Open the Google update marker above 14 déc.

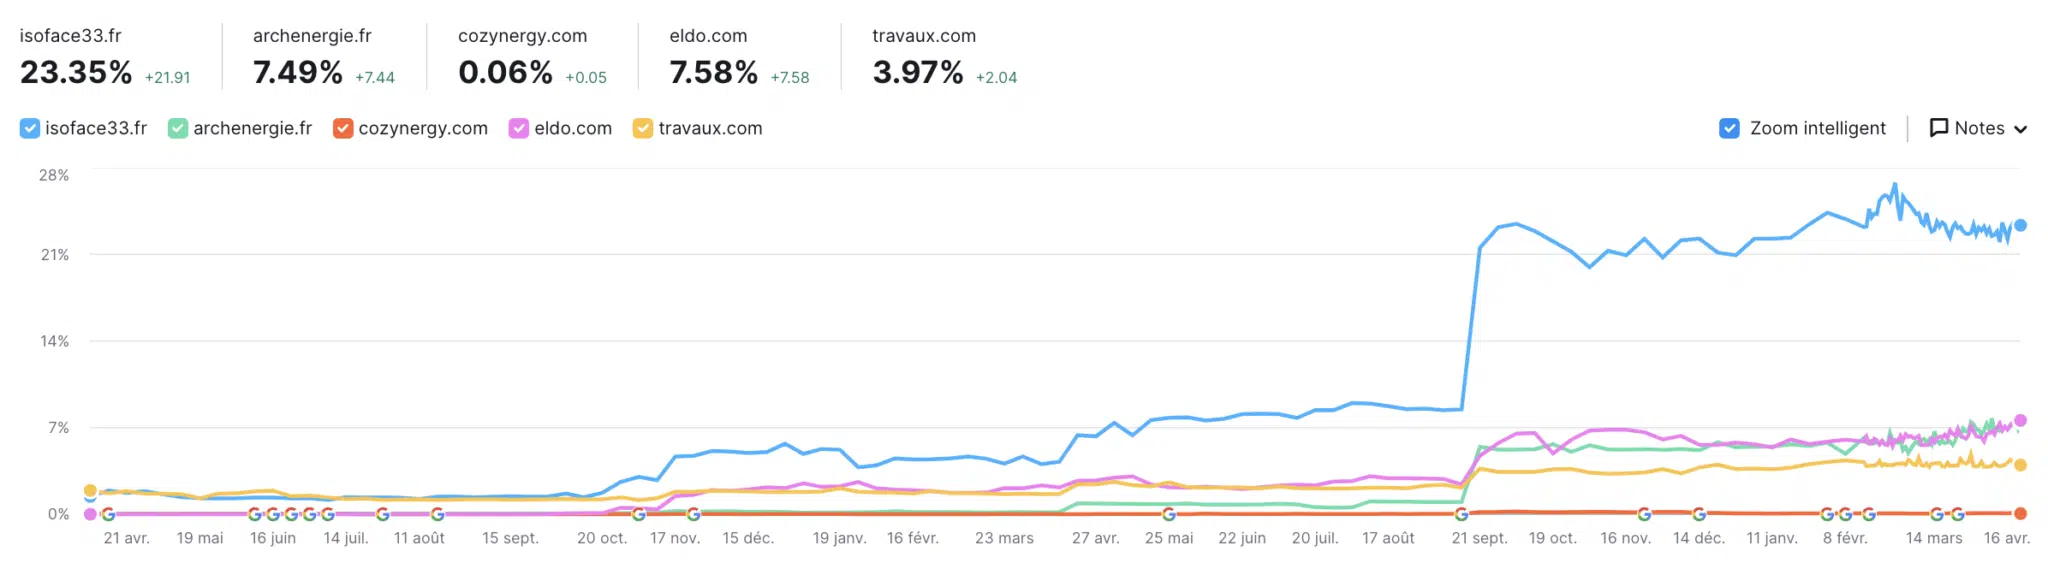coord(1699,514)
